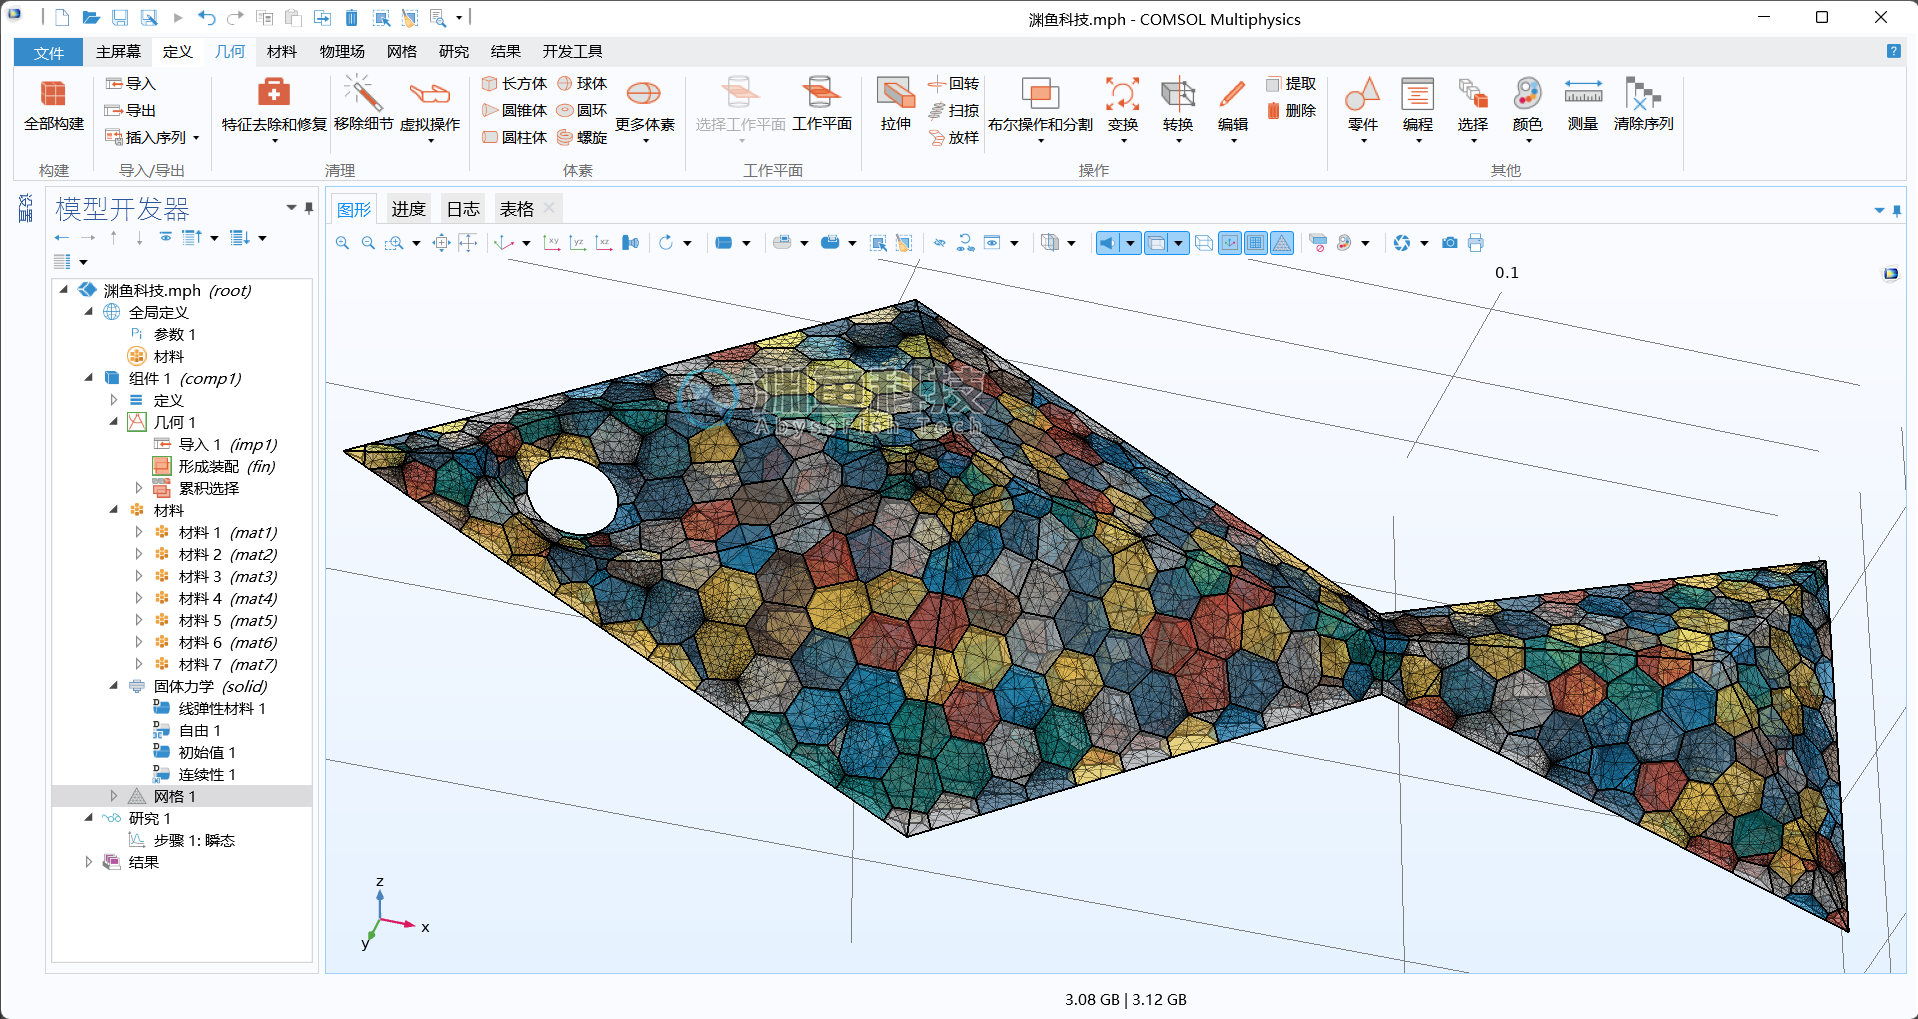Open the Model Builder panel menu arrow

click(292, 208)
